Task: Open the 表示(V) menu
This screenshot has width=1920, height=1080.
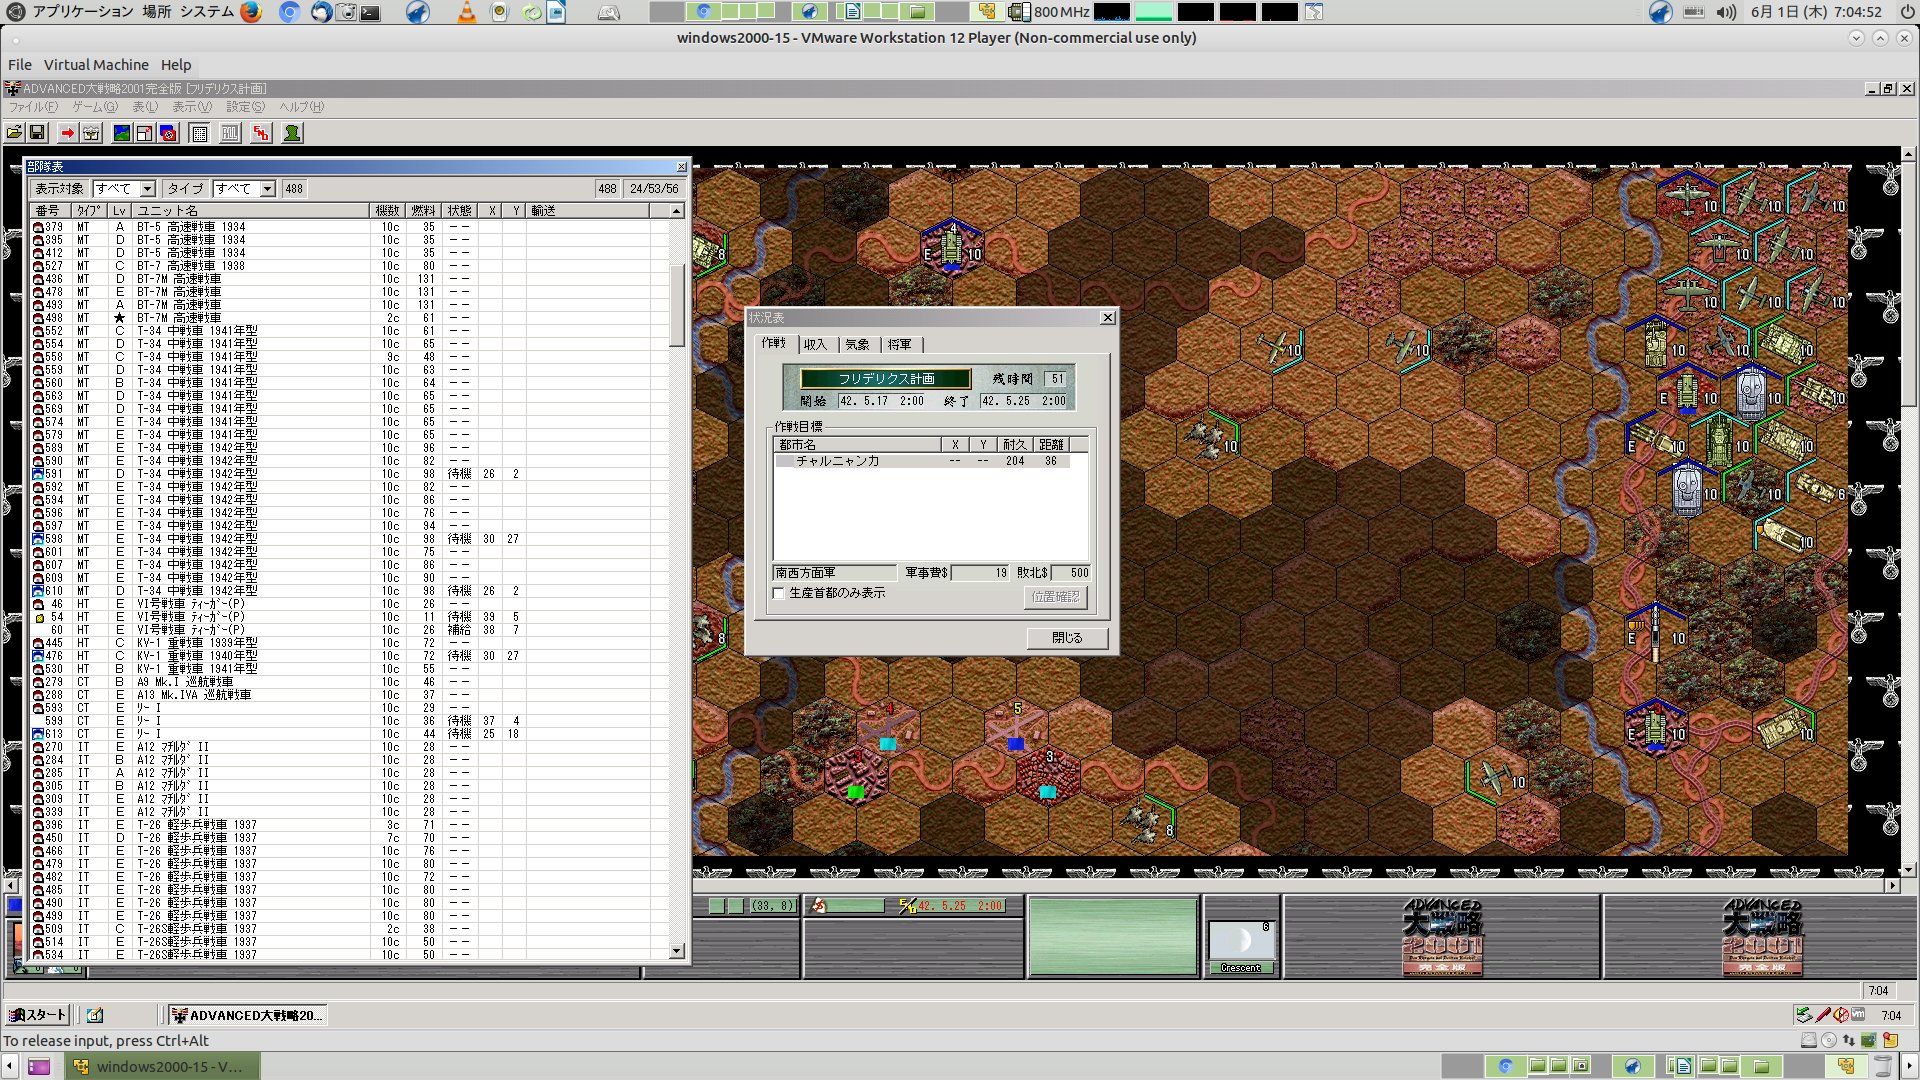Action: tap(192, 107)
